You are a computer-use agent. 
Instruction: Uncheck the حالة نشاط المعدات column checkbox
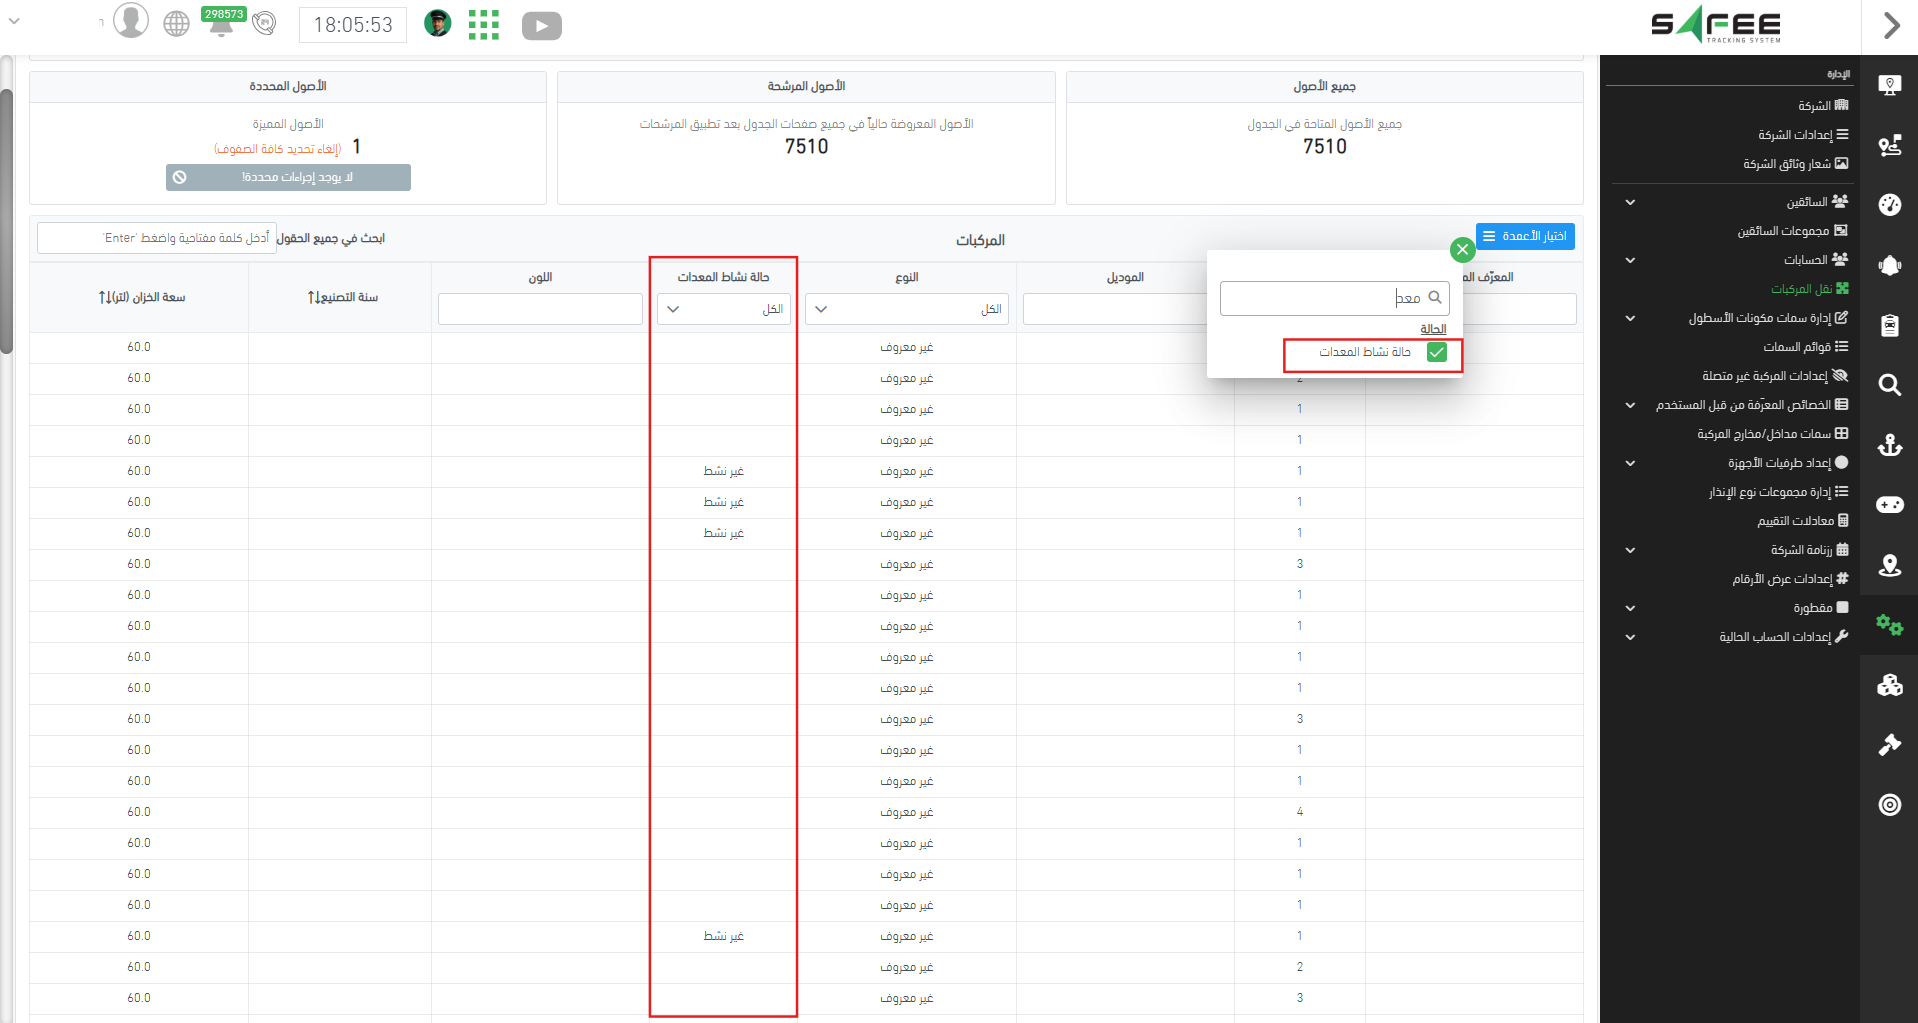pos(1437,352)
